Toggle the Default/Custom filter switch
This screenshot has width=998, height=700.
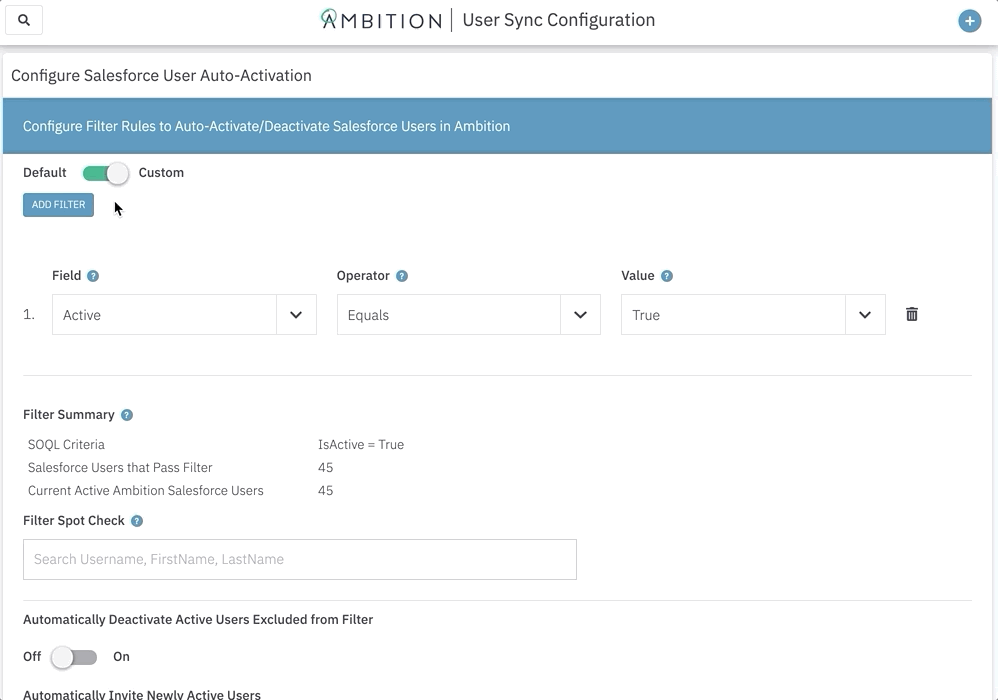click(106, 173)
